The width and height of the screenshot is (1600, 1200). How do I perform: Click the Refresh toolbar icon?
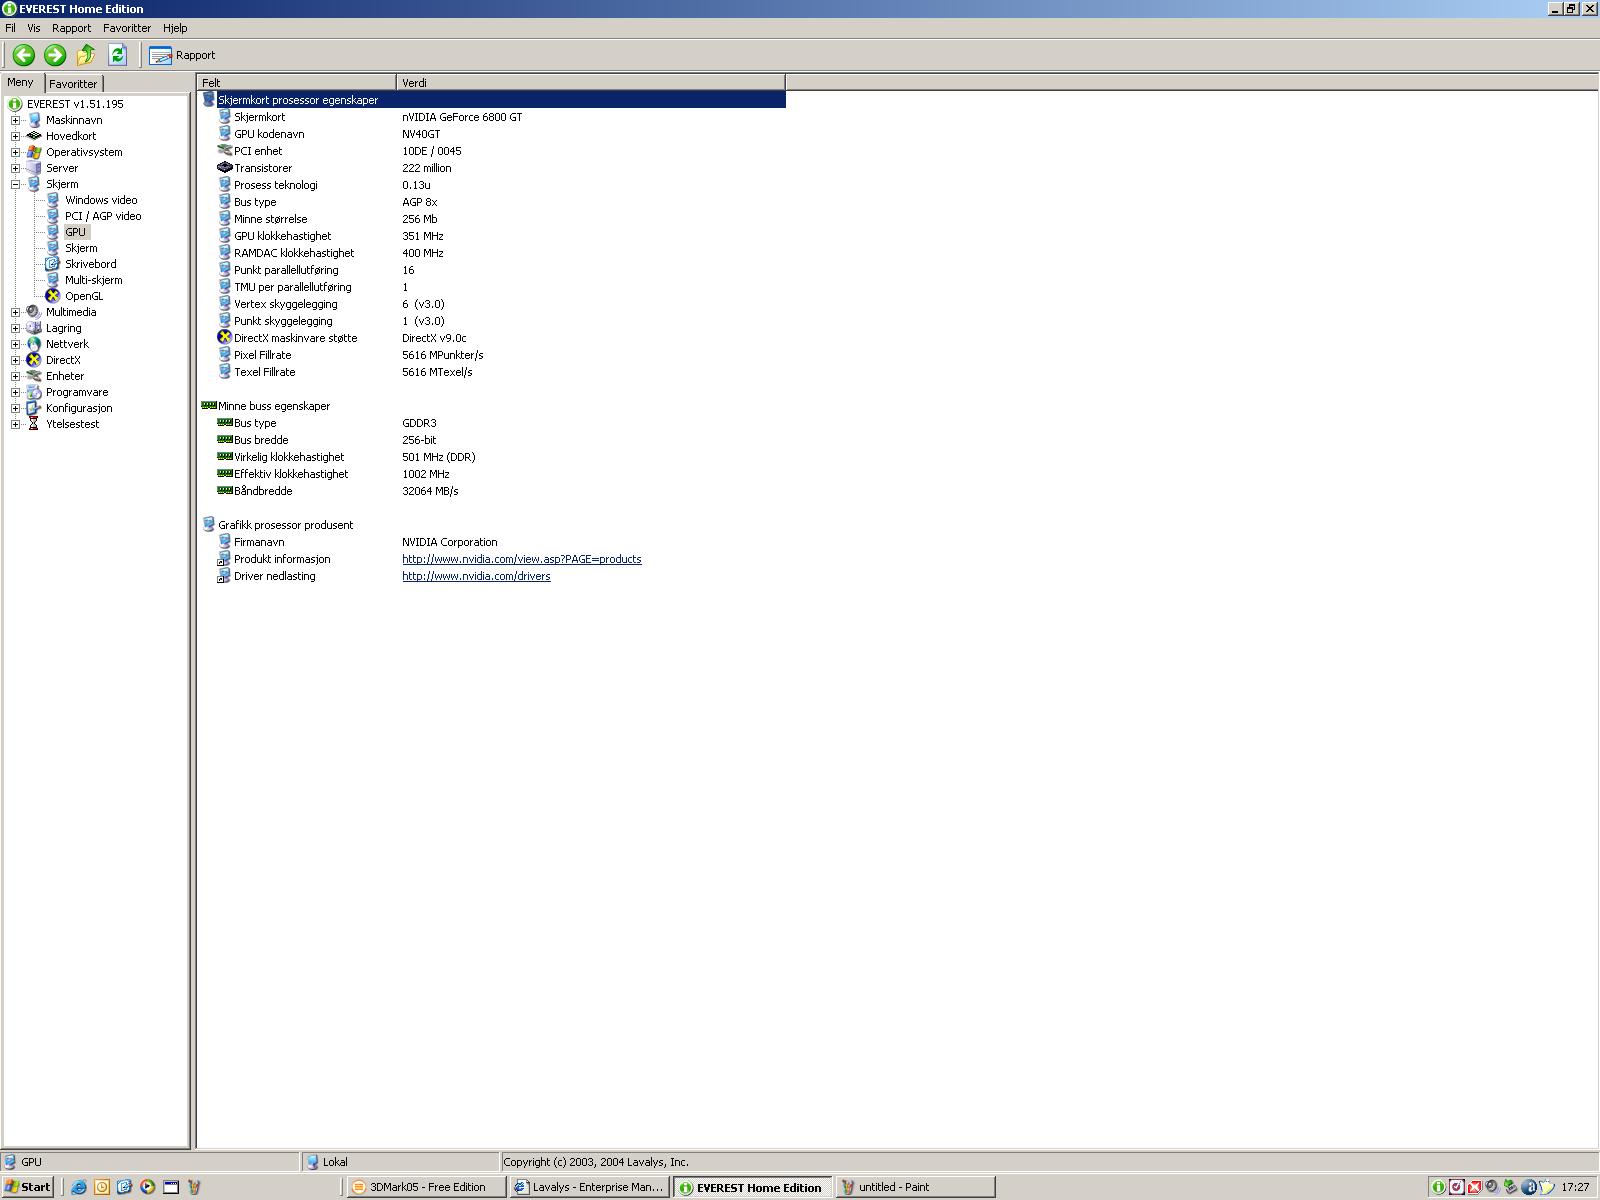[x=117, y=55]
